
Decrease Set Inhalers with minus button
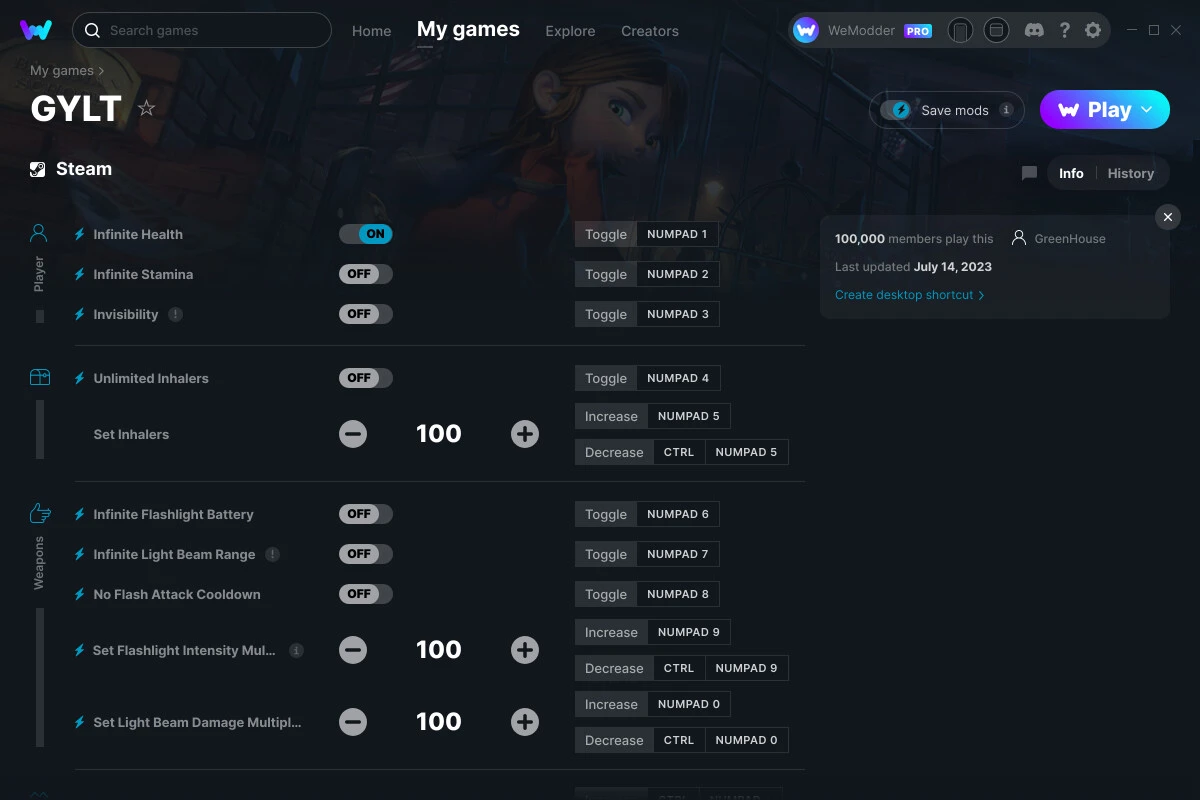[x=353, y=434]
